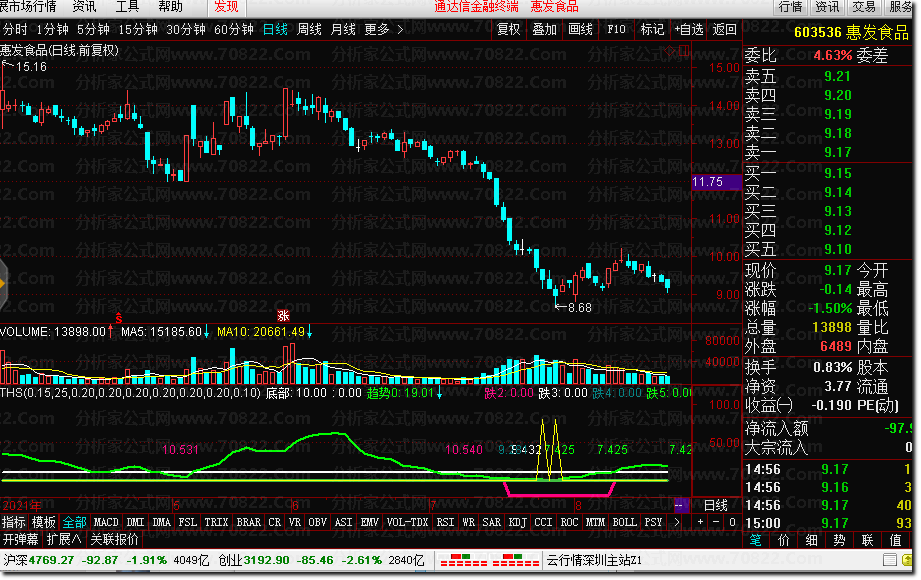Select the 细 detail tab
Viewport: 921px width, 580px height.
click(x=812, y=540)
